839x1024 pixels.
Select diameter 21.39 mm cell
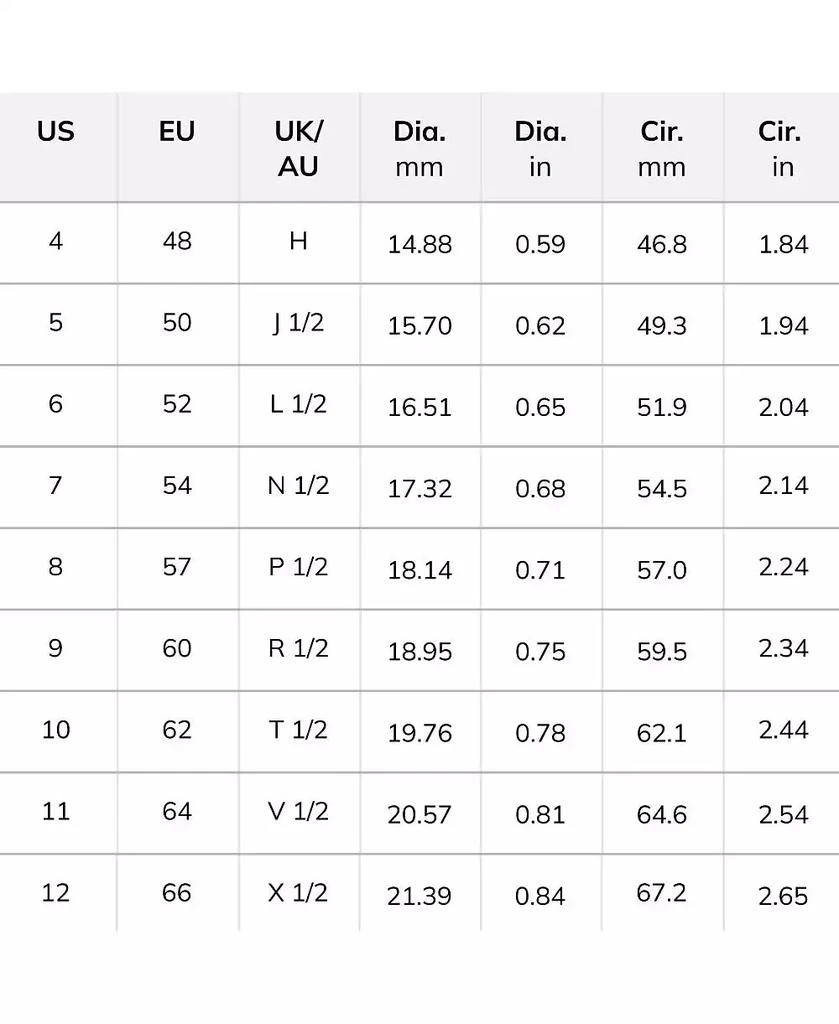click(x=419, y=896)
